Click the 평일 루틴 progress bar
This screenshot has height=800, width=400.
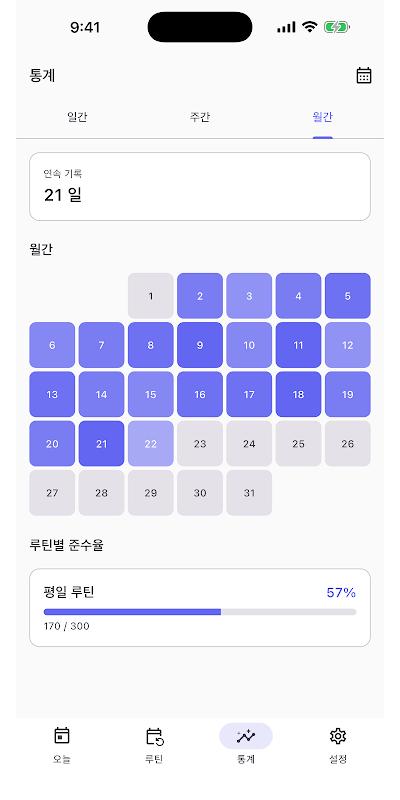[200, 612]
